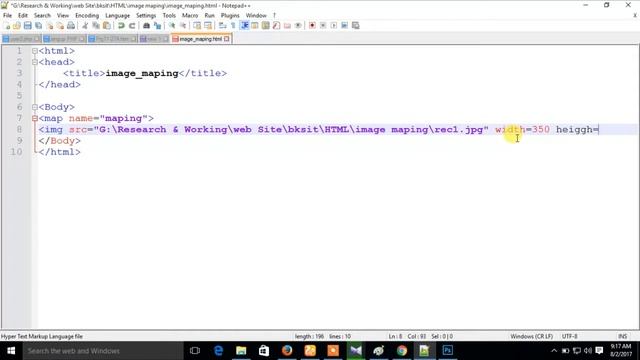Click the title text image_maping in editor
The width and height of the screenshot is (640, 360).
click(x=142, y=73)
